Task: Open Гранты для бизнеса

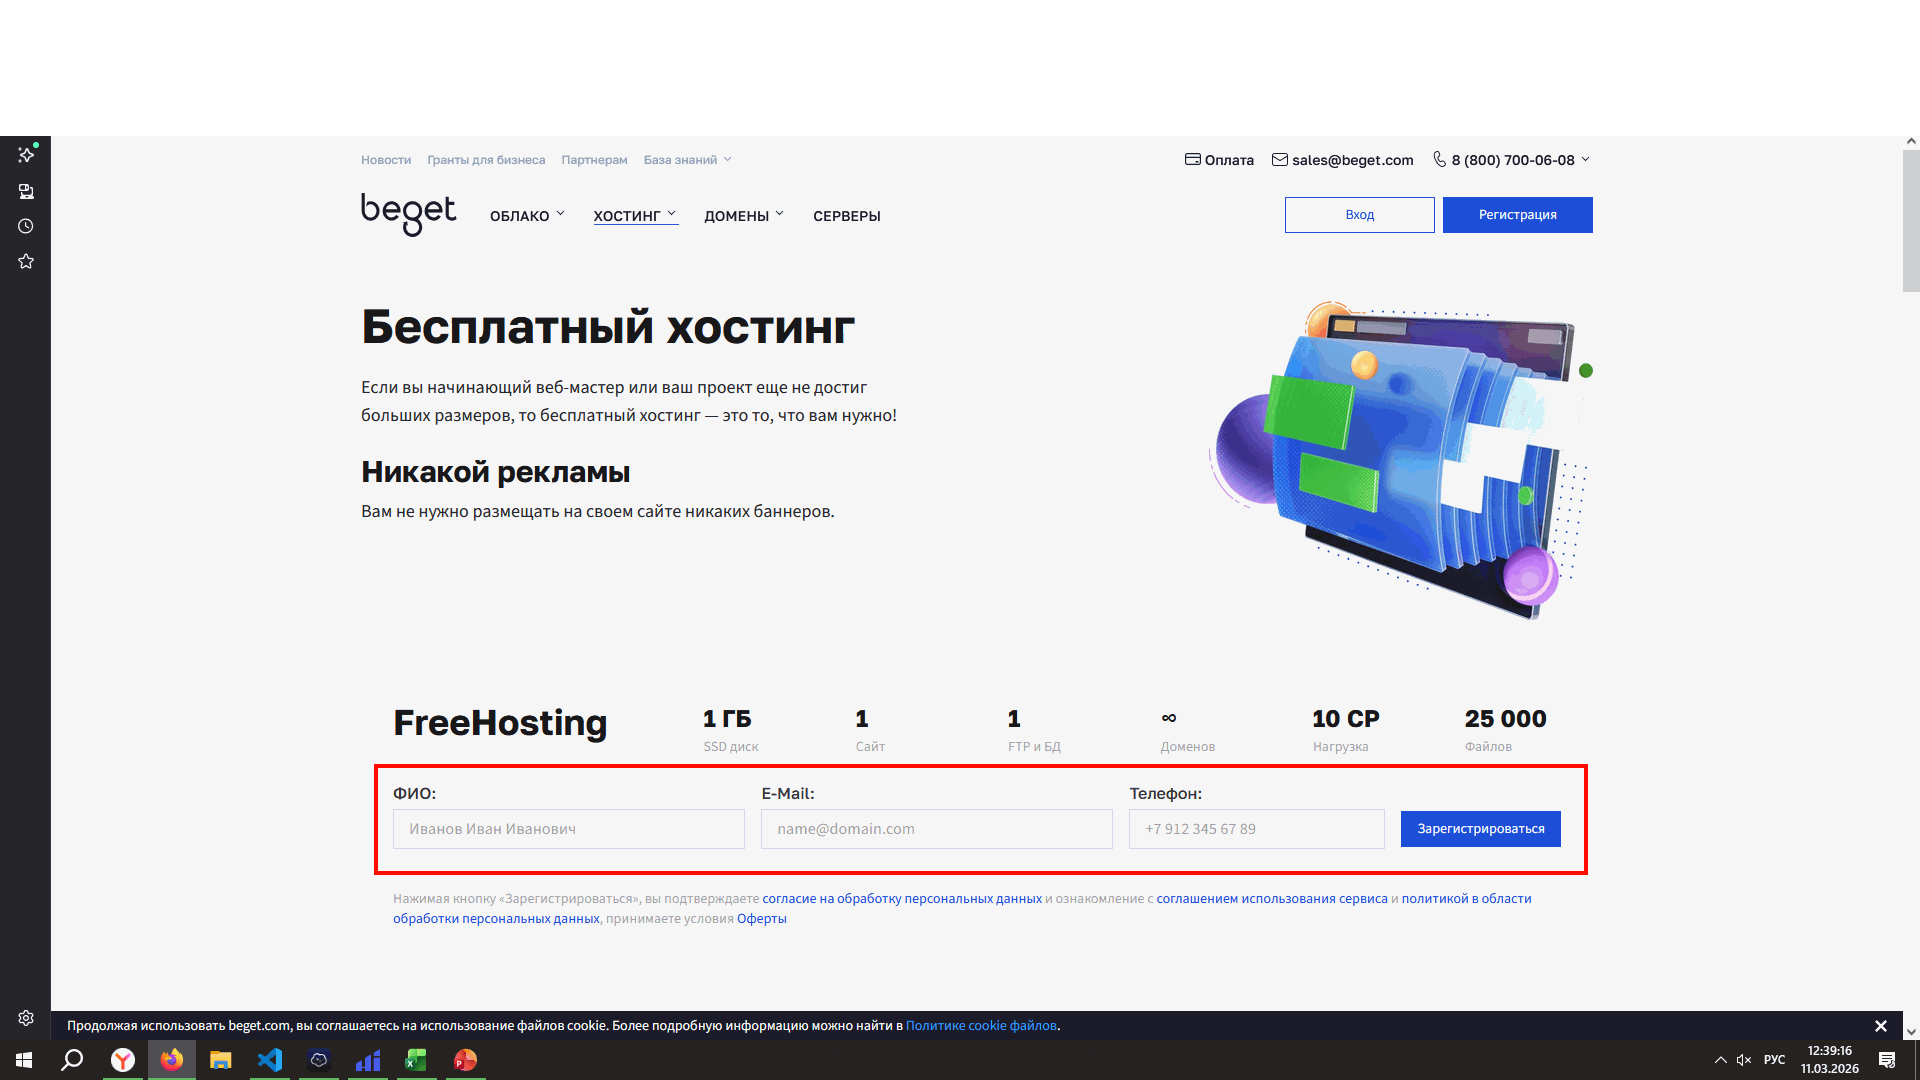Action: (x=486, y=160)
